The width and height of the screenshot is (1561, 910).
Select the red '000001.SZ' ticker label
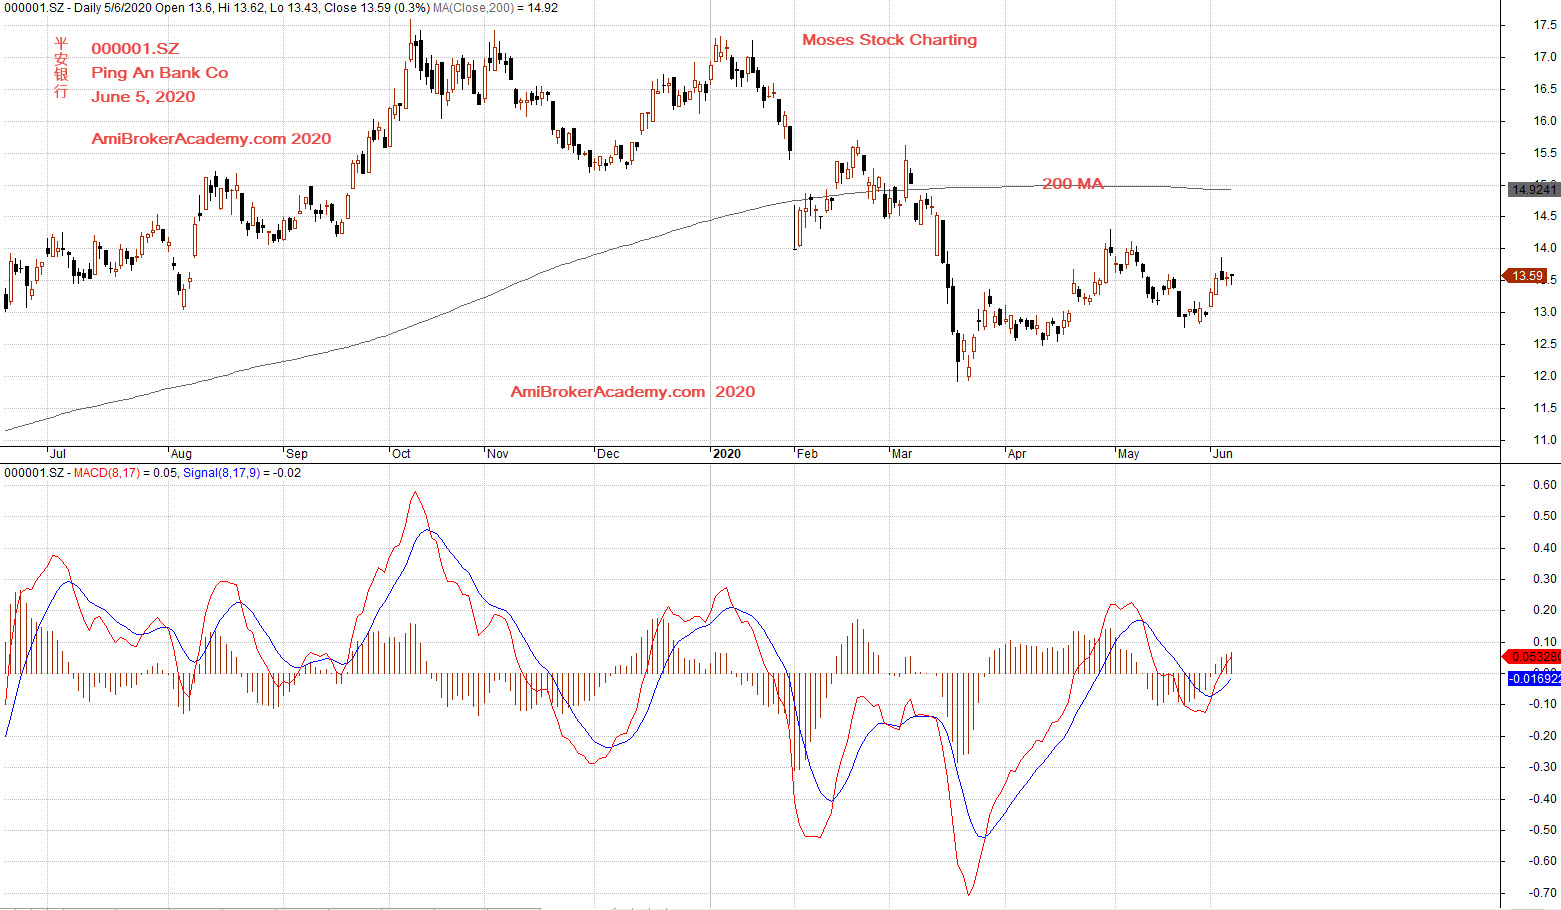tap(135, 49)
